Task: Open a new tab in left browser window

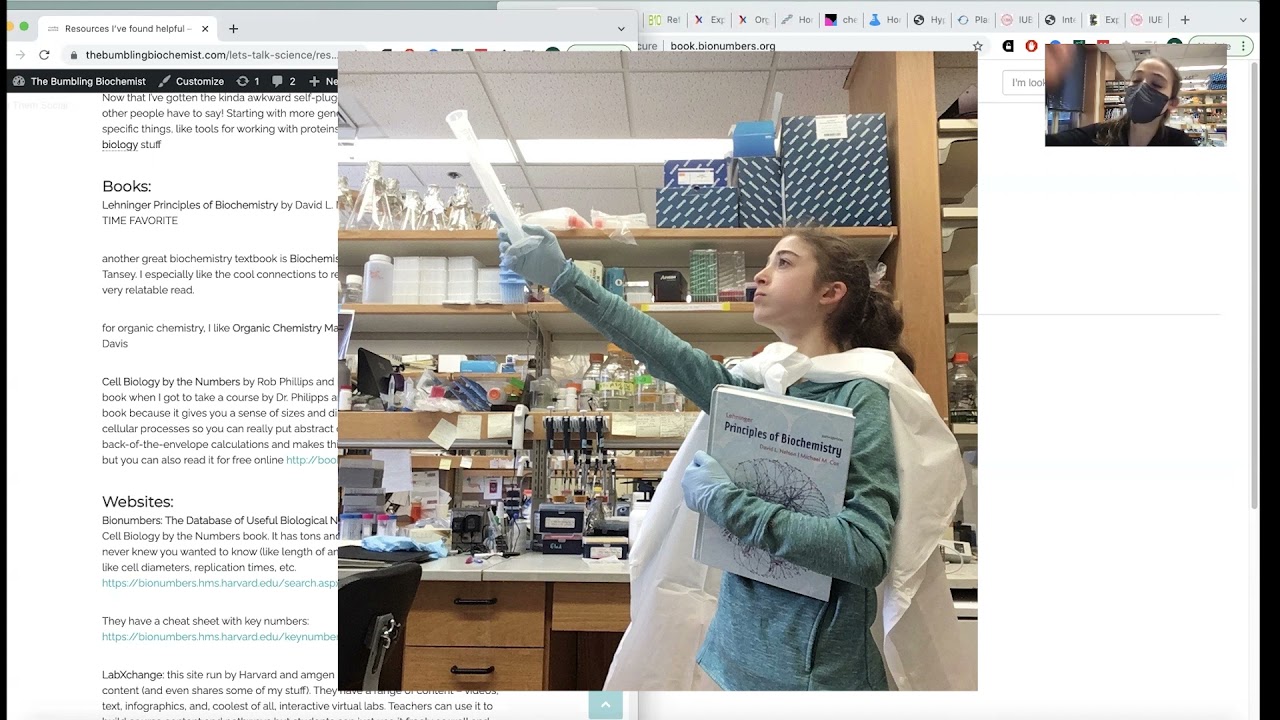Action: [x=233, y=29]
